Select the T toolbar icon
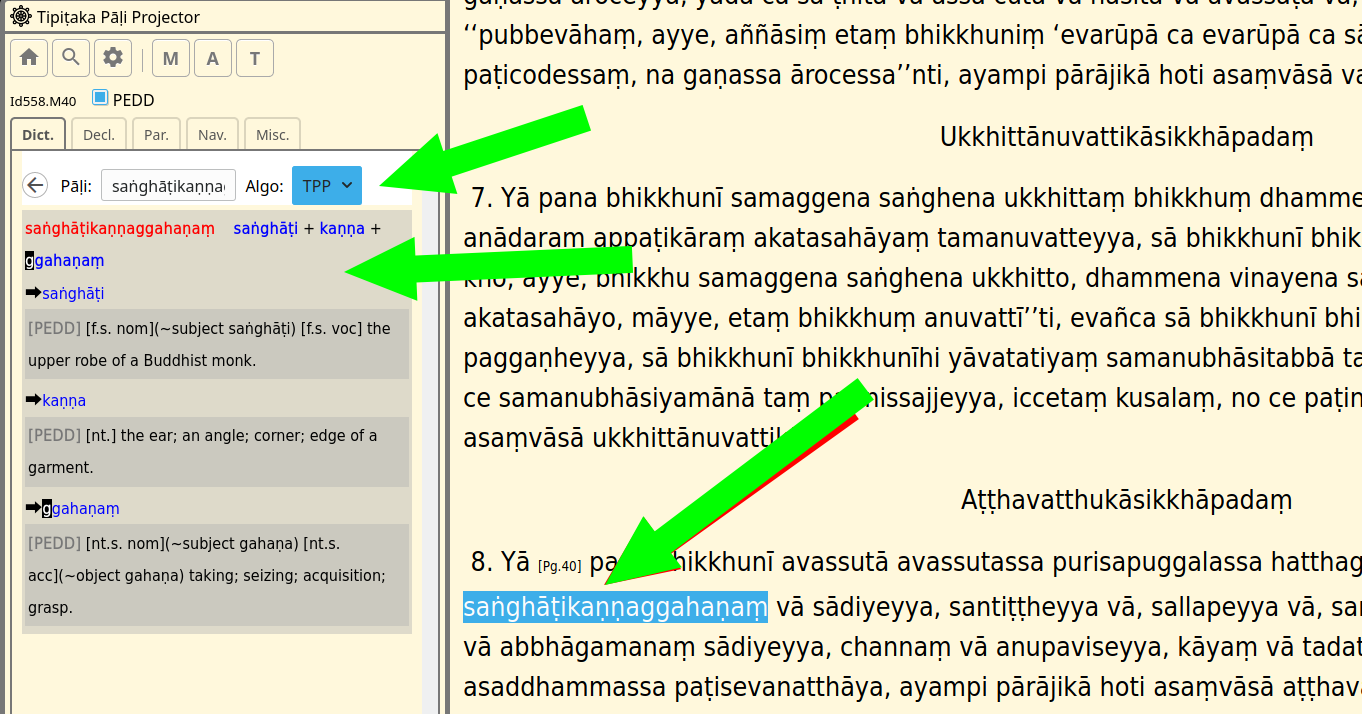1362x714 pixels. point(254,57)
